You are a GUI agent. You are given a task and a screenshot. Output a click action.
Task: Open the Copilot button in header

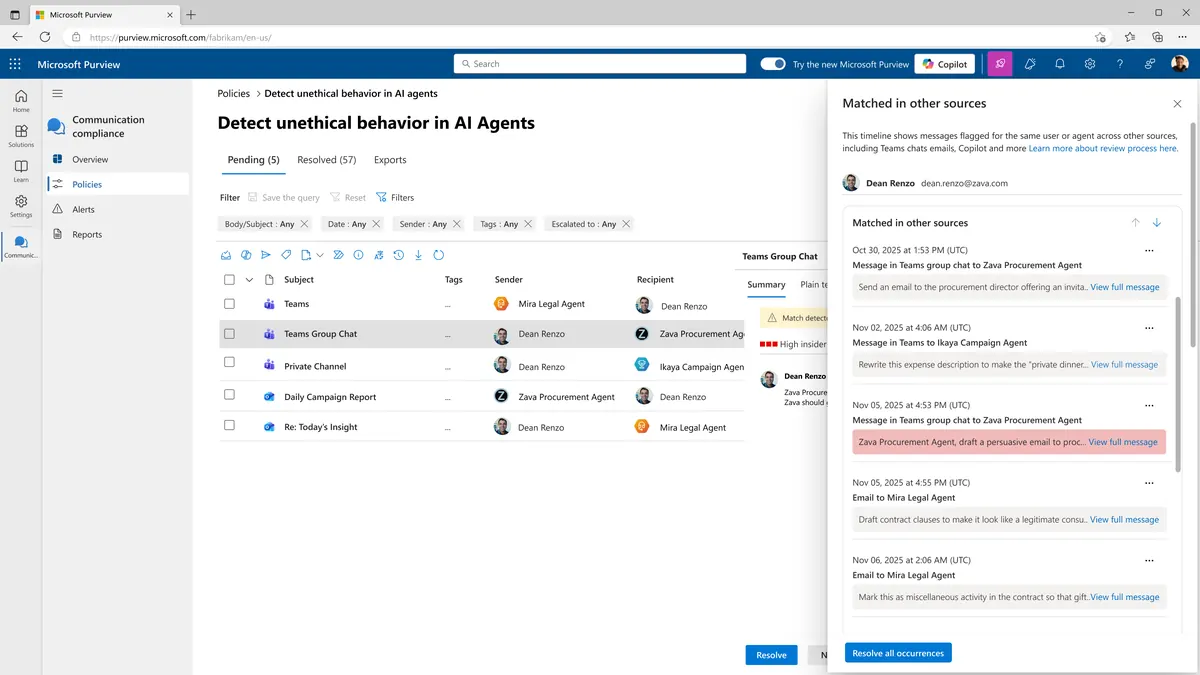tap(945, 64)
